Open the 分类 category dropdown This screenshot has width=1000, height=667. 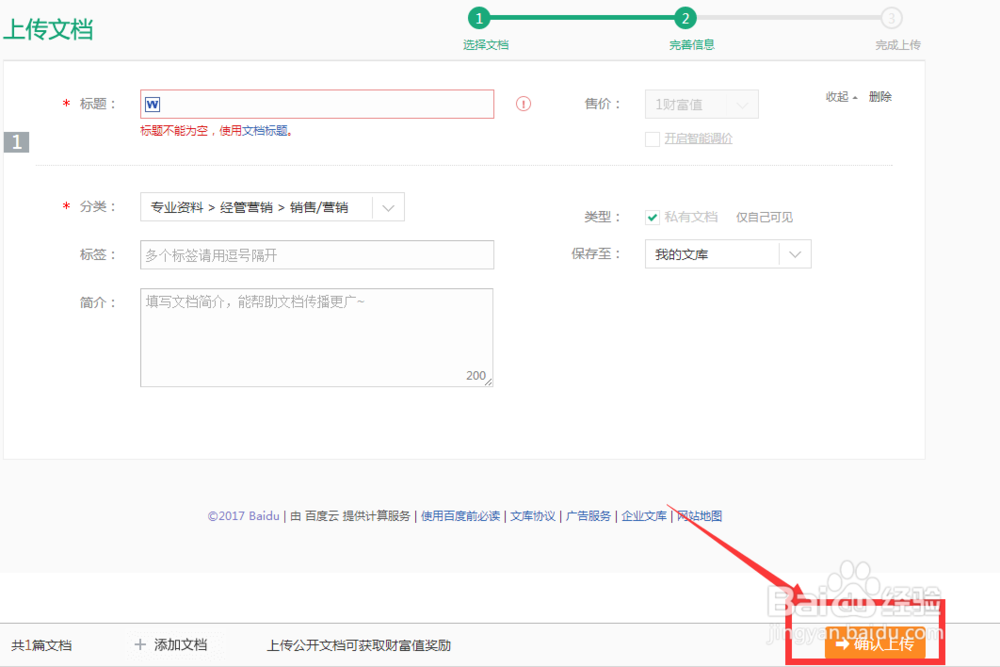click(388, 207)
